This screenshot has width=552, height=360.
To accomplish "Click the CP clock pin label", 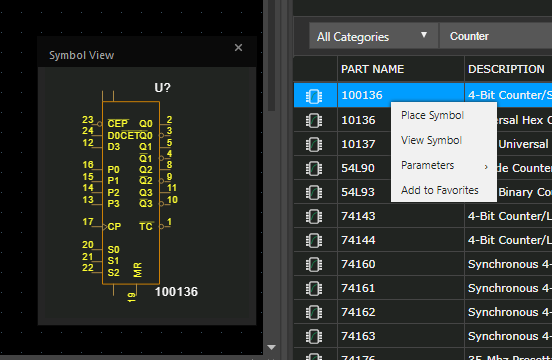I will tap(114, 227).
